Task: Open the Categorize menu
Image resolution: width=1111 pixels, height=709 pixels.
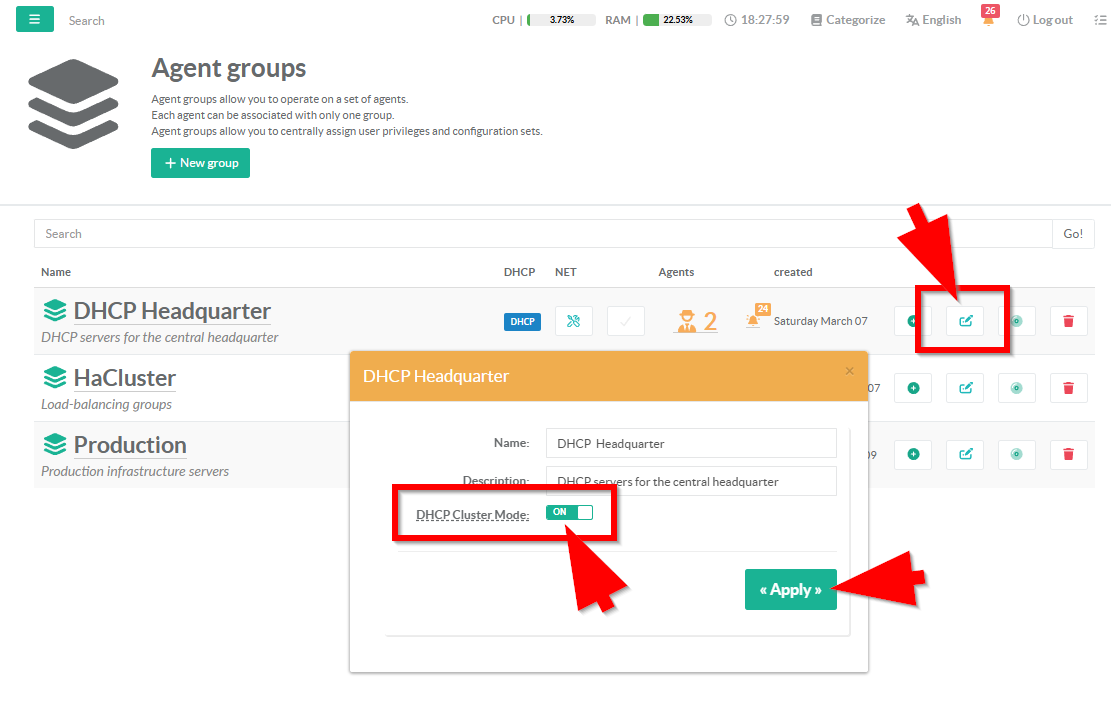Action: 847,20
